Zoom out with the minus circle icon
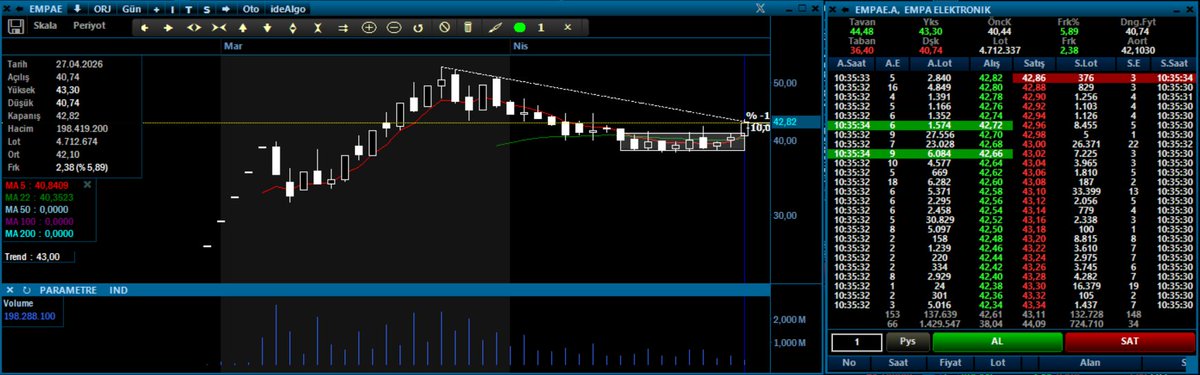Image resolution: width=1200 pixels, height=375 pixels. 393,27
